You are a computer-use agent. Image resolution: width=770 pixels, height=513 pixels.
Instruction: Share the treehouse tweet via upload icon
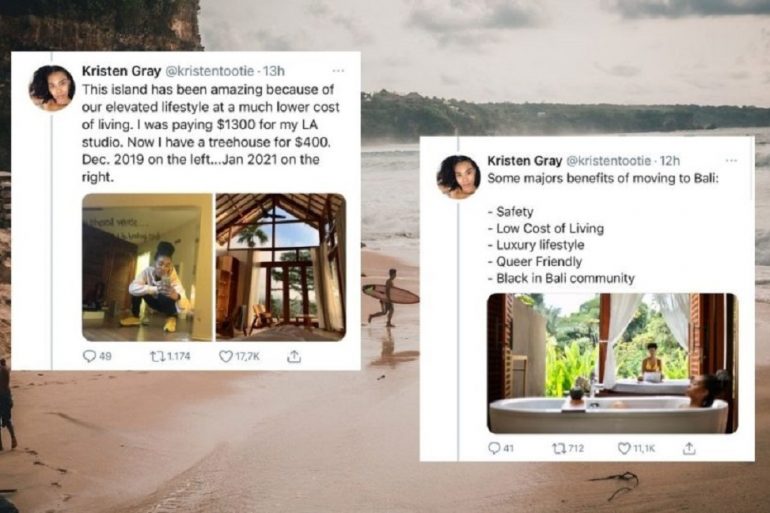pyautogui.click(x=294, y=356)
